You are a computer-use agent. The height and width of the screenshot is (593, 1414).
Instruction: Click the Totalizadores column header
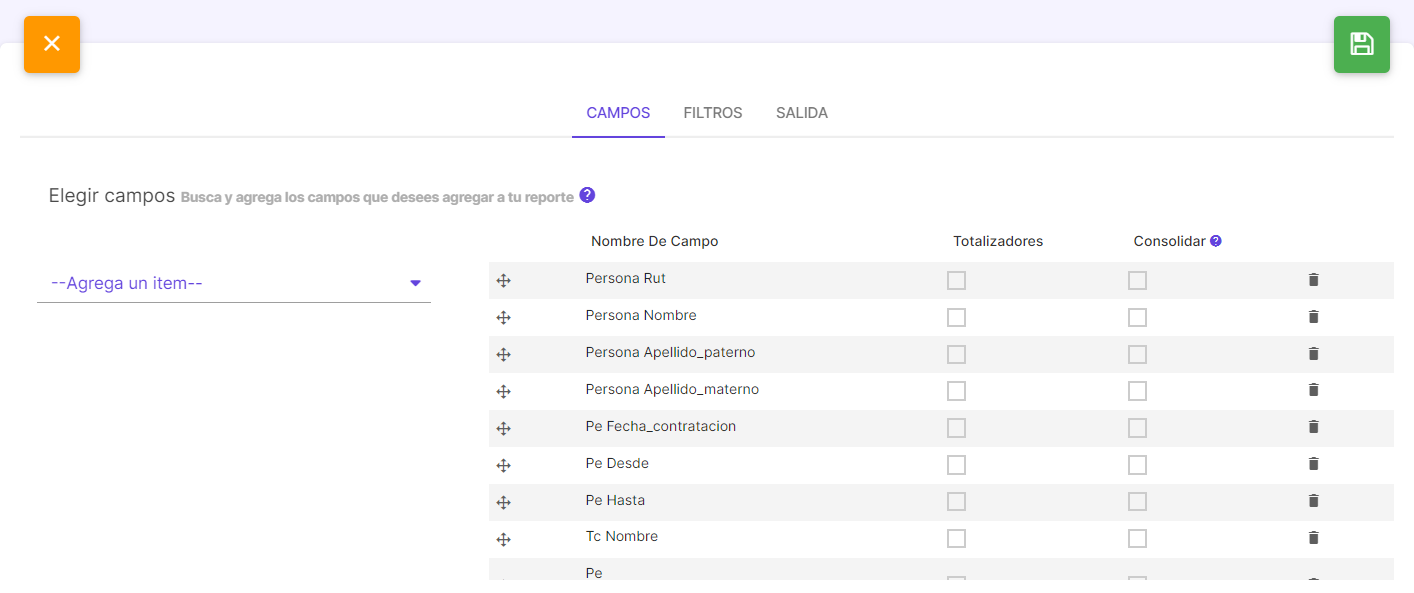[998, 241]
